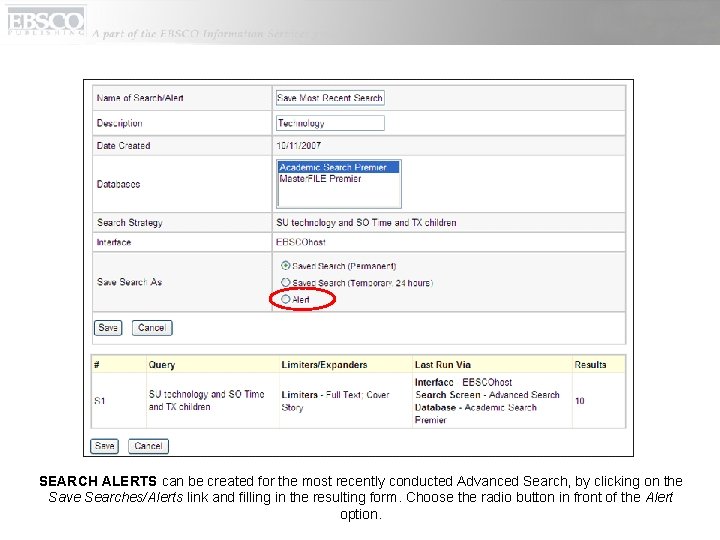Select Academic Search Premier in databases list

click(338, 167)
